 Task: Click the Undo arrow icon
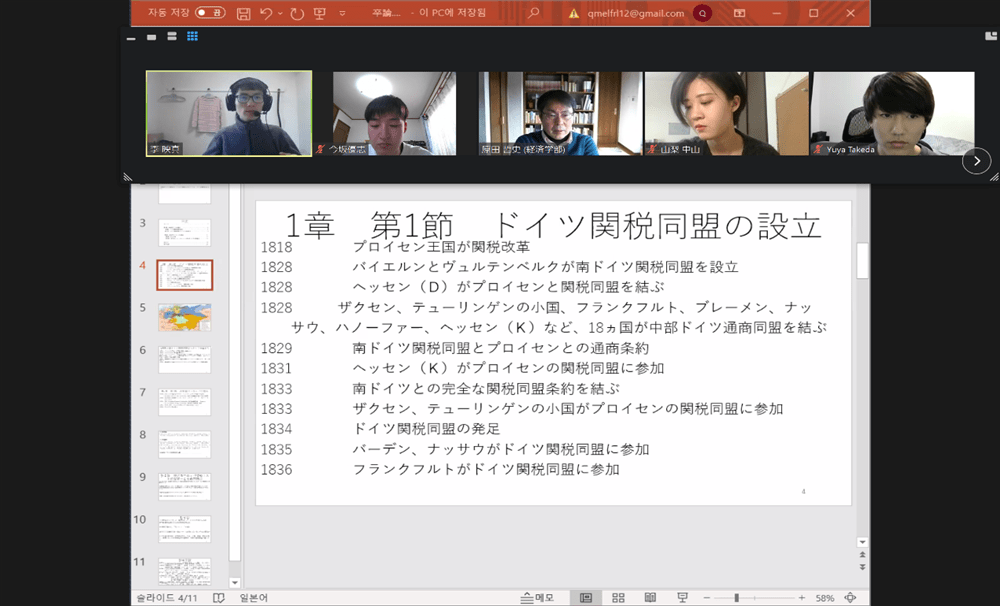(x=266, y=13)
